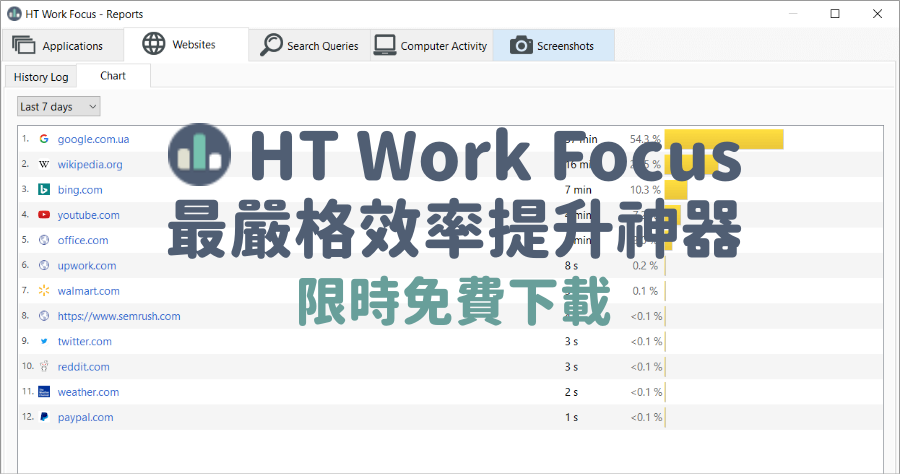Viewport: 900px width, 474px height.
Task: Click the 0.2 % value for upwork.com
Action: [645, 266]
